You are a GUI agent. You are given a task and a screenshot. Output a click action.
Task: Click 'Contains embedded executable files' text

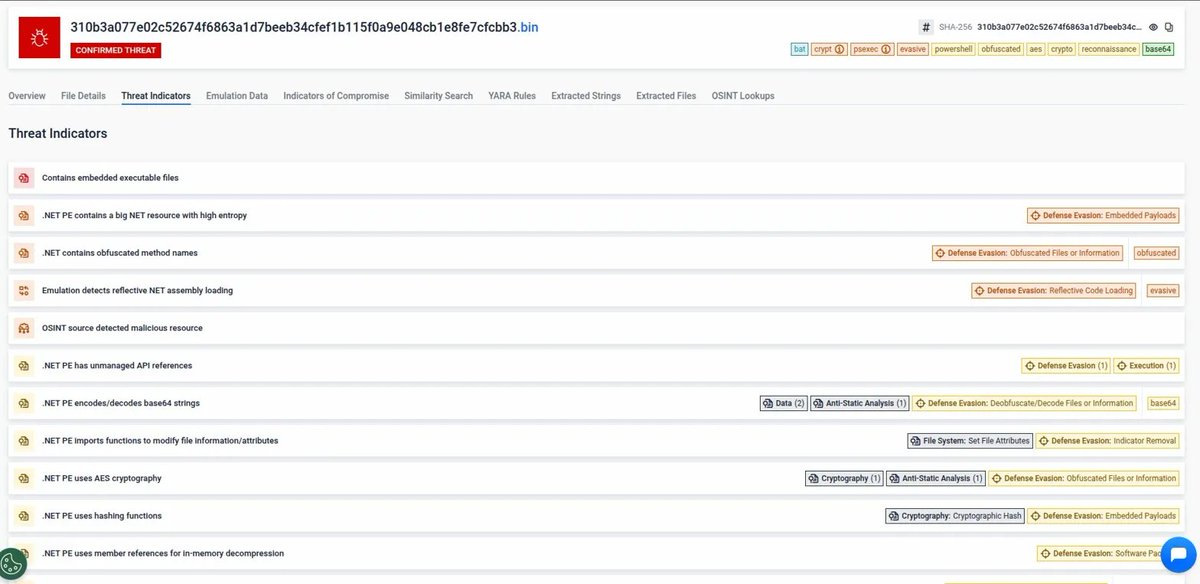point(110,178)
